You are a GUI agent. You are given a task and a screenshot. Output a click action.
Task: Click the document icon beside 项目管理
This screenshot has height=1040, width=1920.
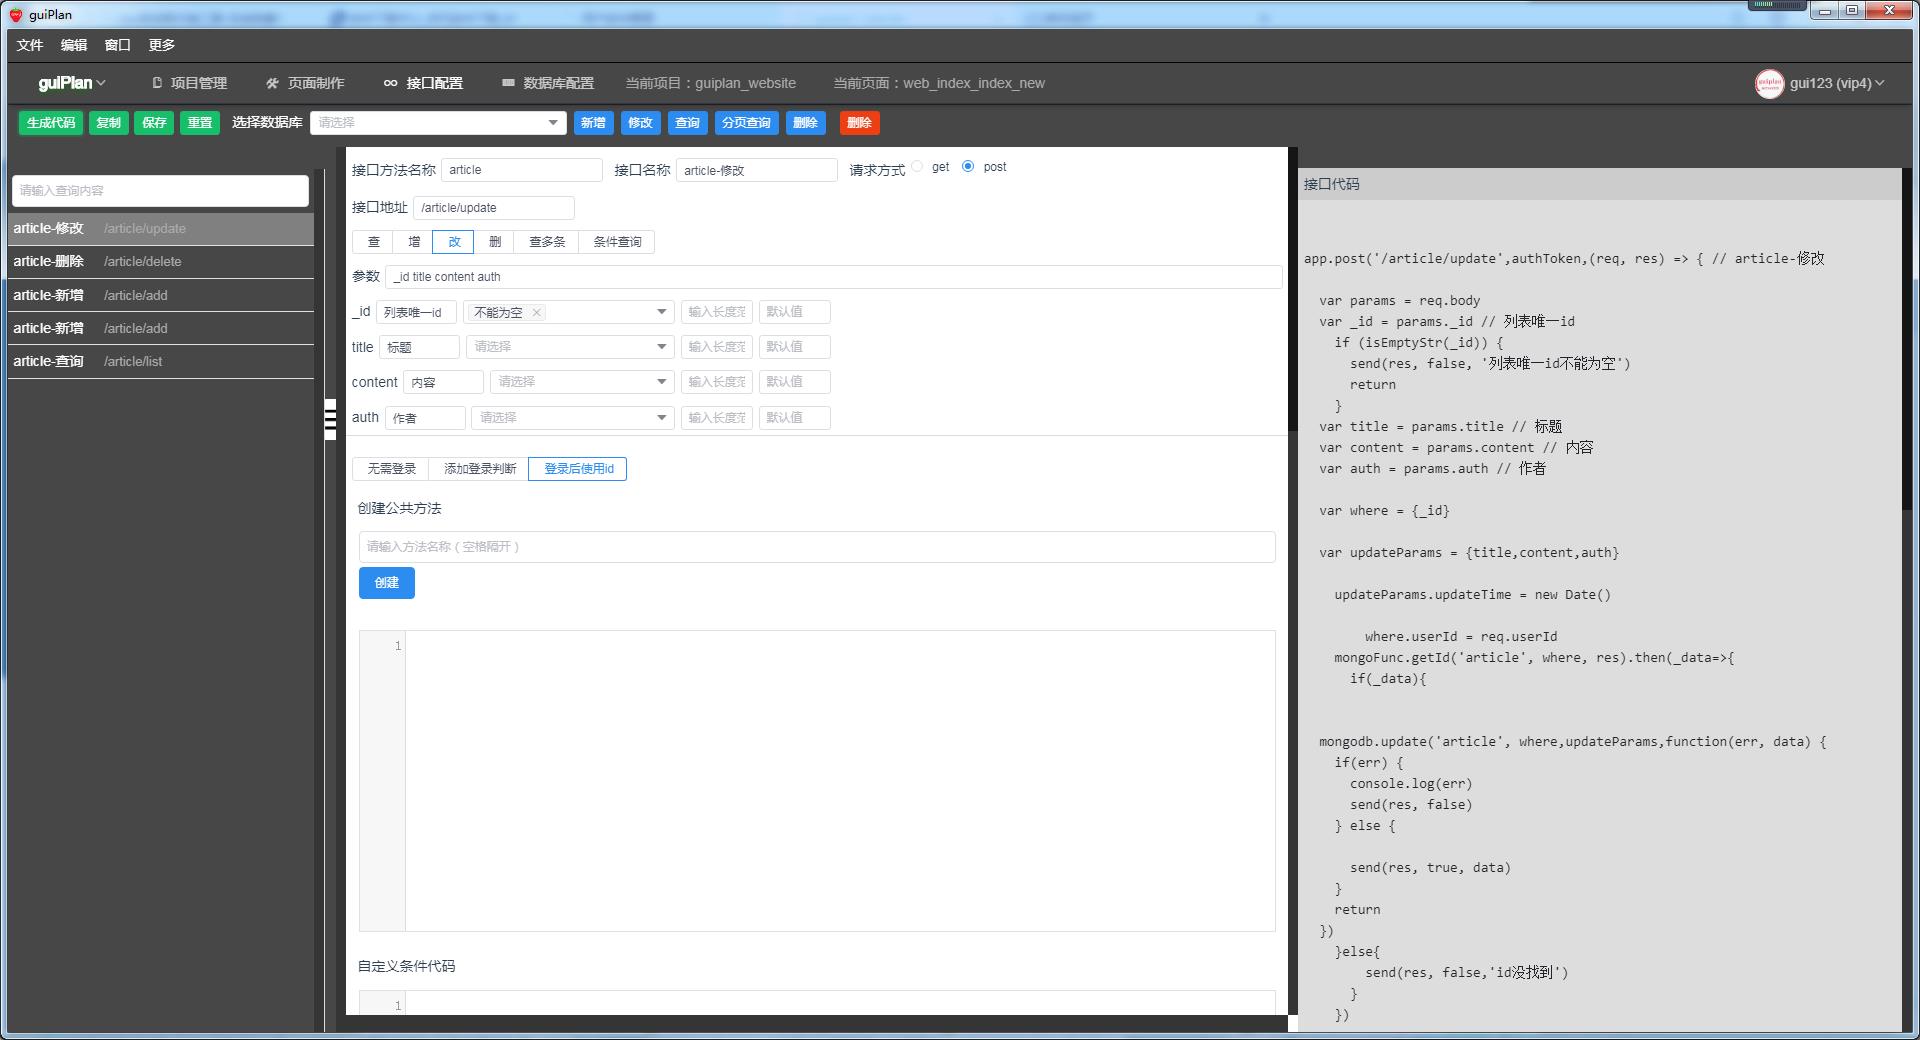[x=157, y=83]
